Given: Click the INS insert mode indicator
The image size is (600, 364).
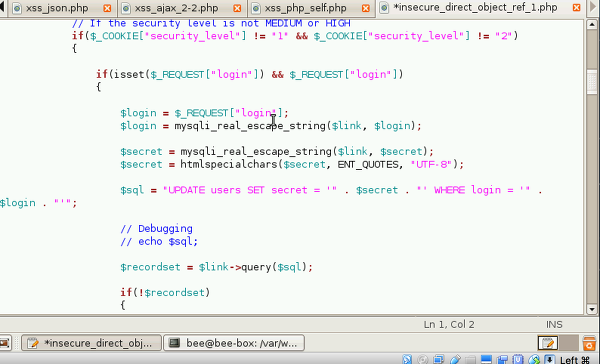Looking at the screenshot, I should [554, 325].
